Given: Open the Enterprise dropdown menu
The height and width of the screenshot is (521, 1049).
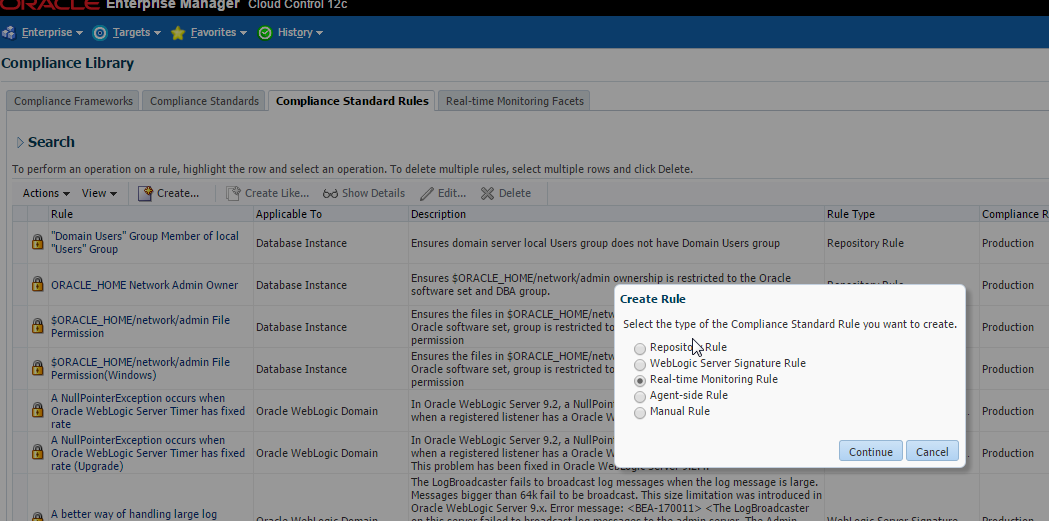Looking at the screenshot, I should (52, 33).
